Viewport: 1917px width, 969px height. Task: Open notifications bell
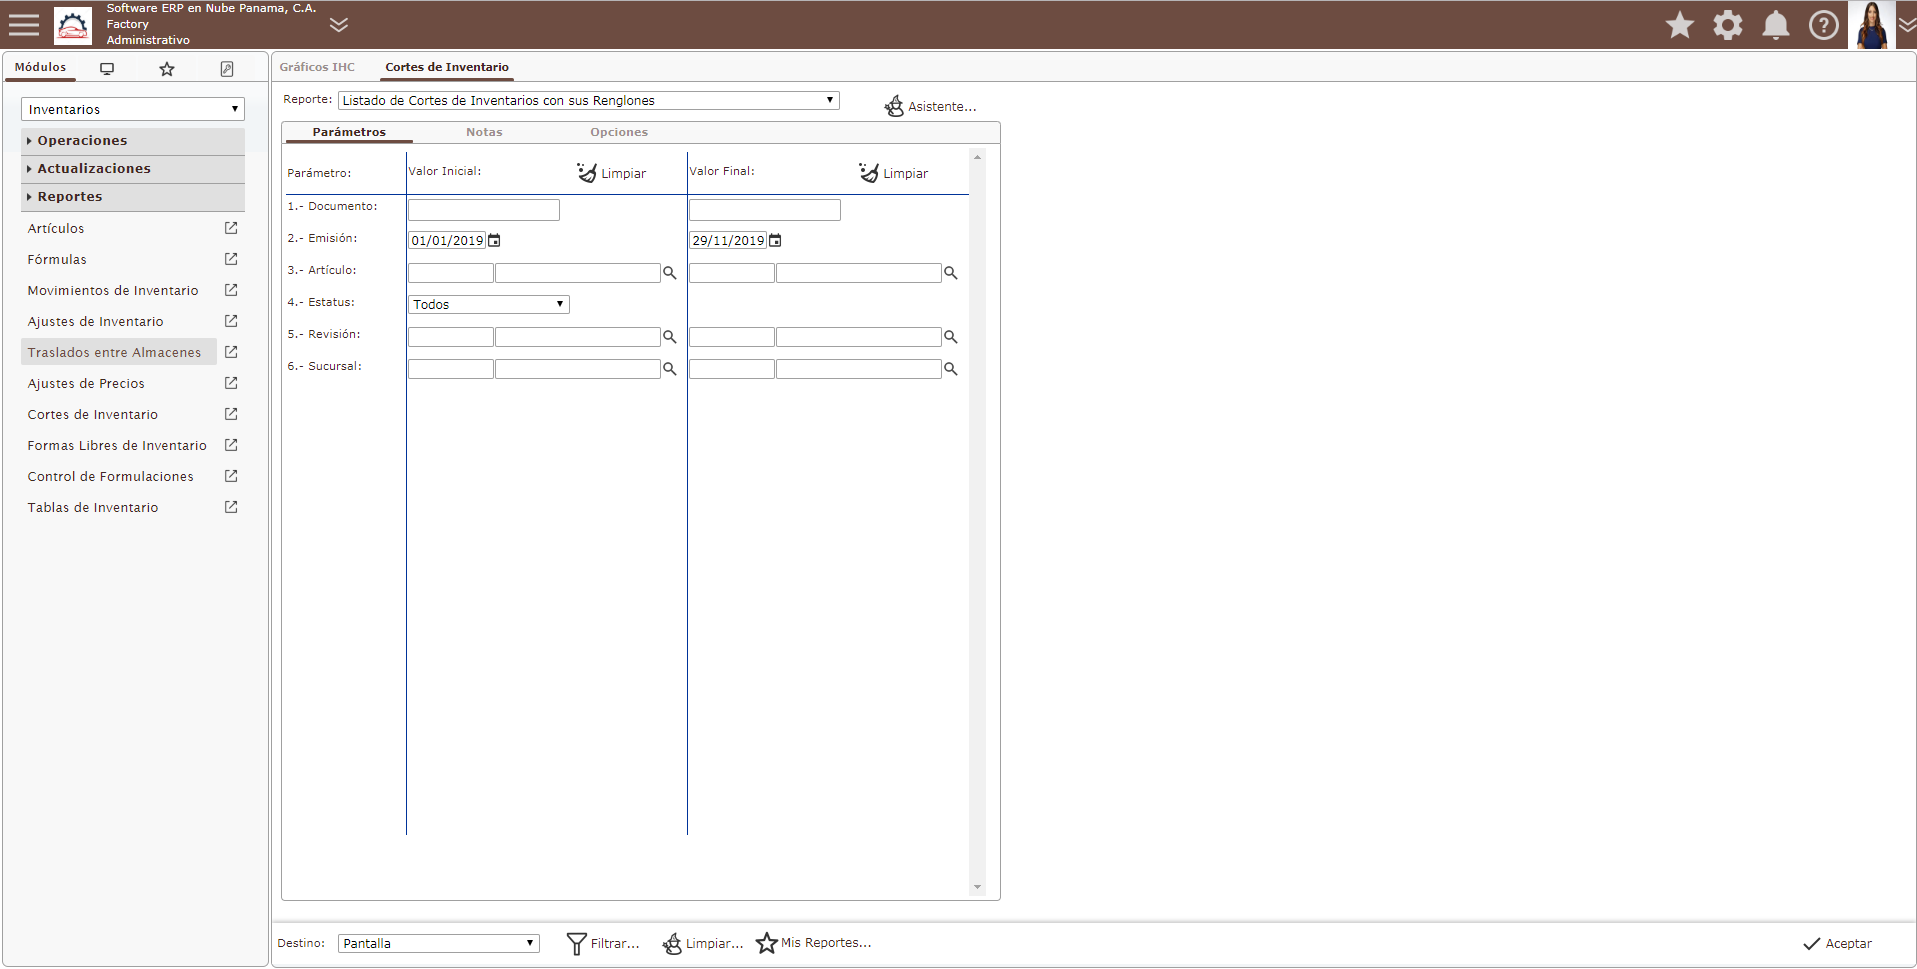point(1776,25)
